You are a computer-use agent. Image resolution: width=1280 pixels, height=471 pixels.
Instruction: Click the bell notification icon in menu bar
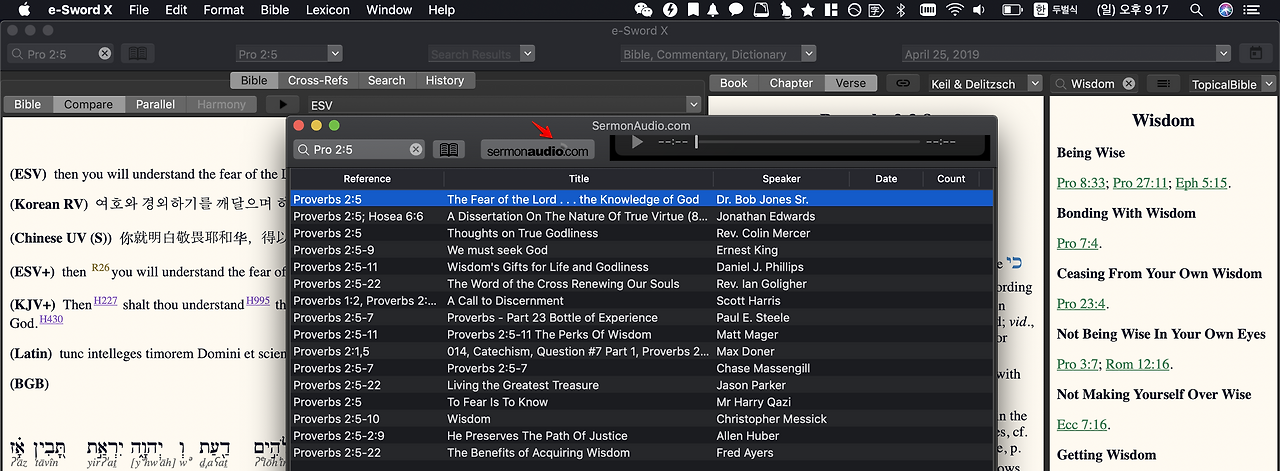coord(713,9)
